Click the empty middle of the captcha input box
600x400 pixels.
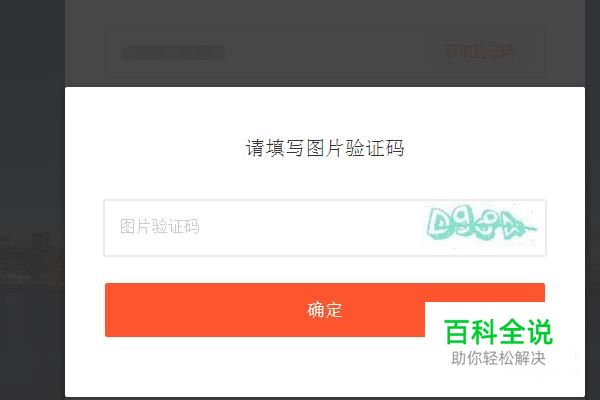[x=306, y=228]
